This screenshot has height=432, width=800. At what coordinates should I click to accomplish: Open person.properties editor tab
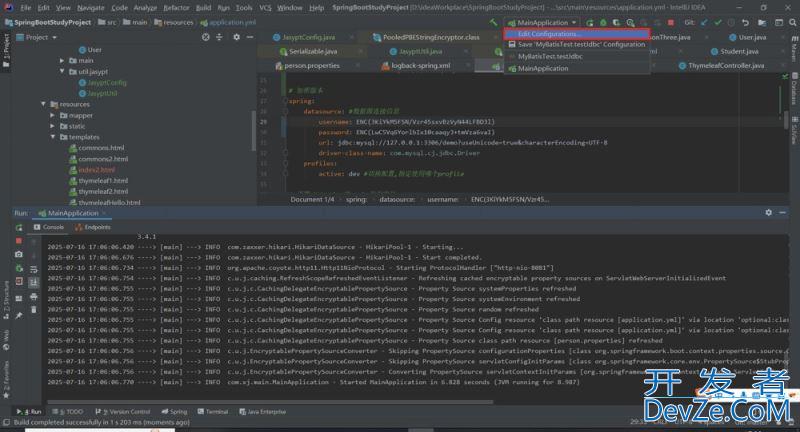[312, 66]
